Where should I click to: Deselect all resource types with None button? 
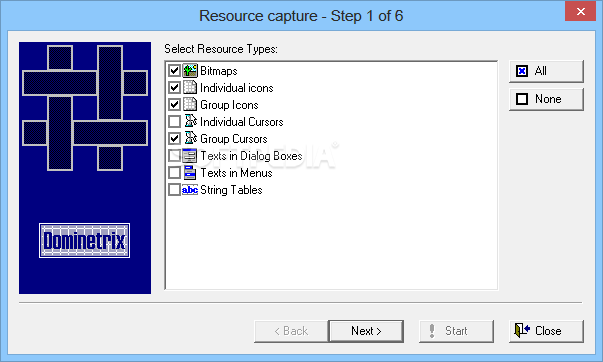coord(546,99)
